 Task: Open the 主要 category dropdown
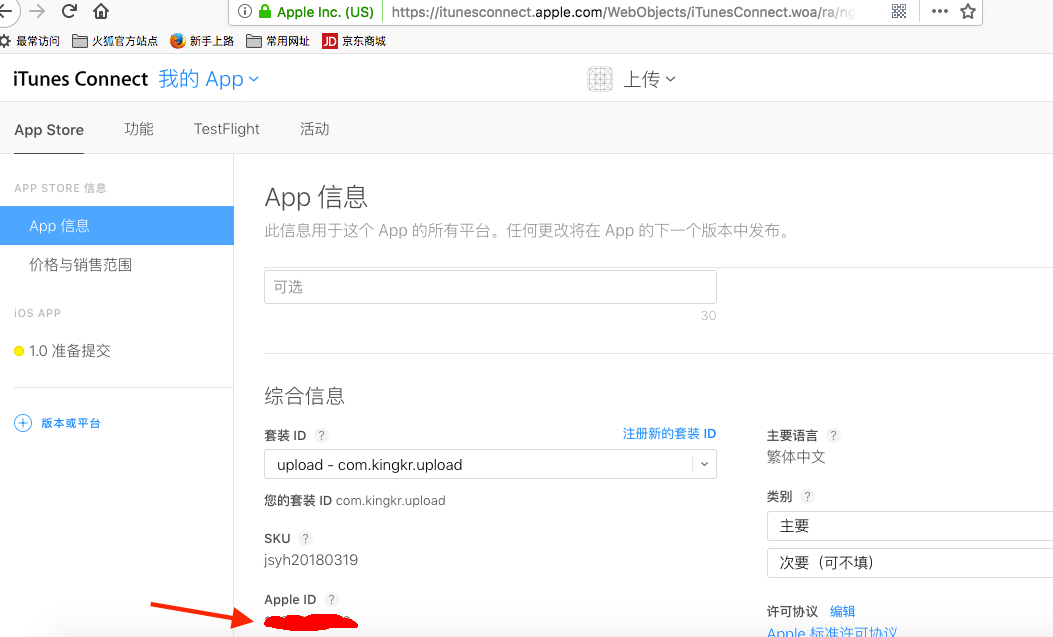910,526
